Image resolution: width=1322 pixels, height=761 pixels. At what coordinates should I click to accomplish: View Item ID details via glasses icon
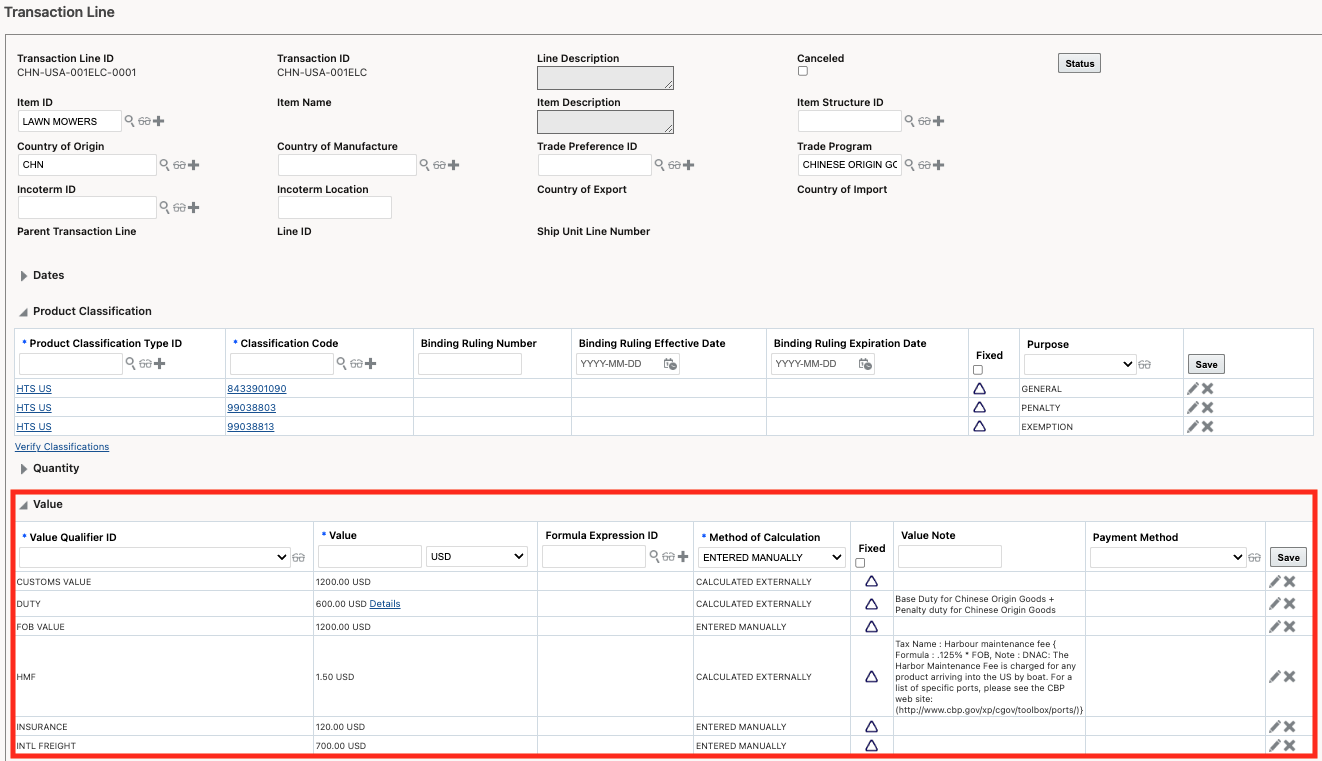pyautogui.click(x=144, y=121)
